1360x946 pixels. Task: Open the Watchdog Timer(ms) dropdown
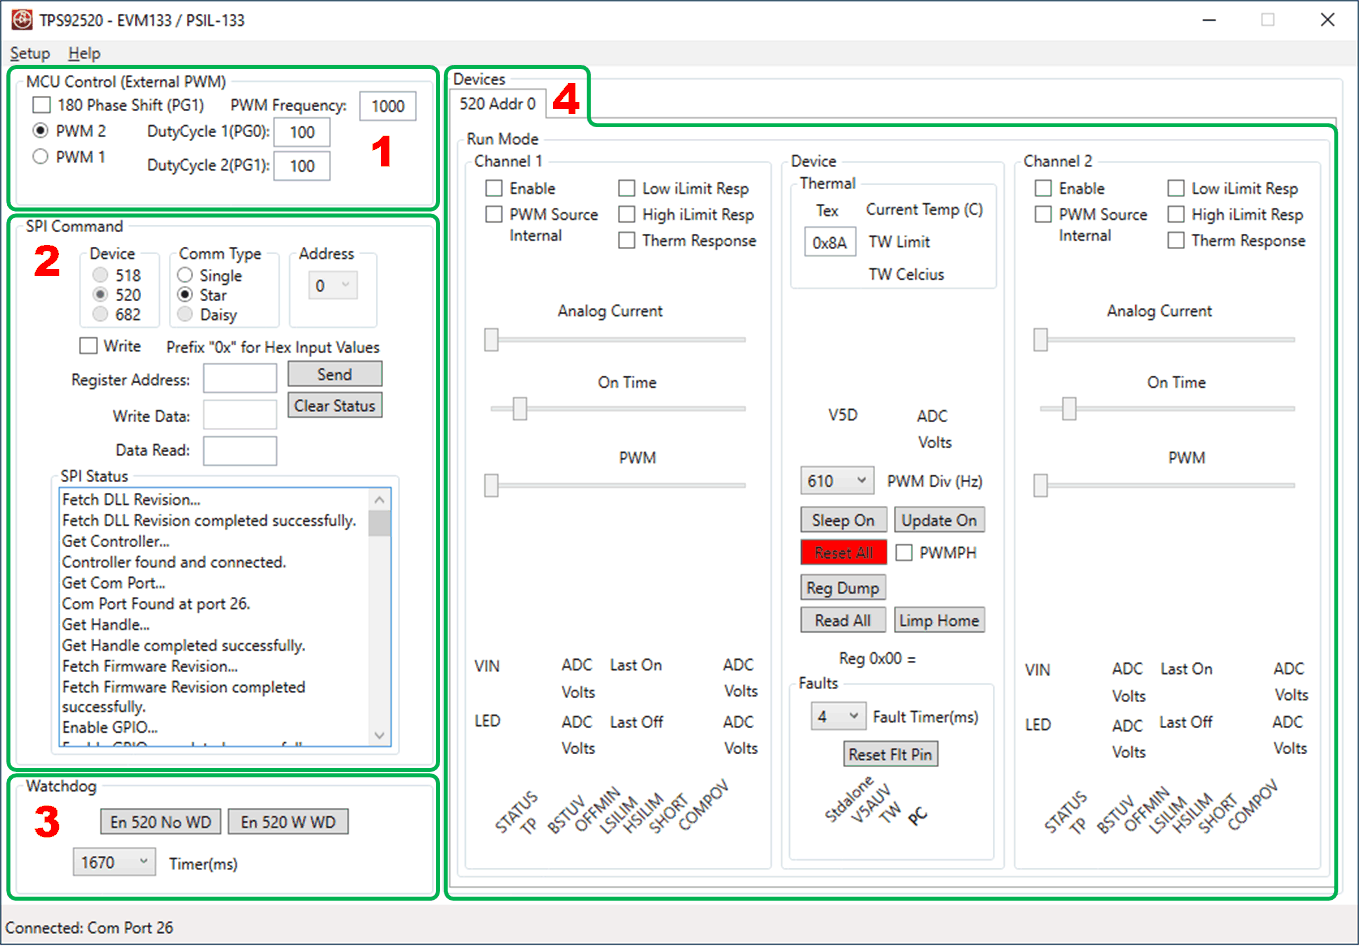coord(114,862)
